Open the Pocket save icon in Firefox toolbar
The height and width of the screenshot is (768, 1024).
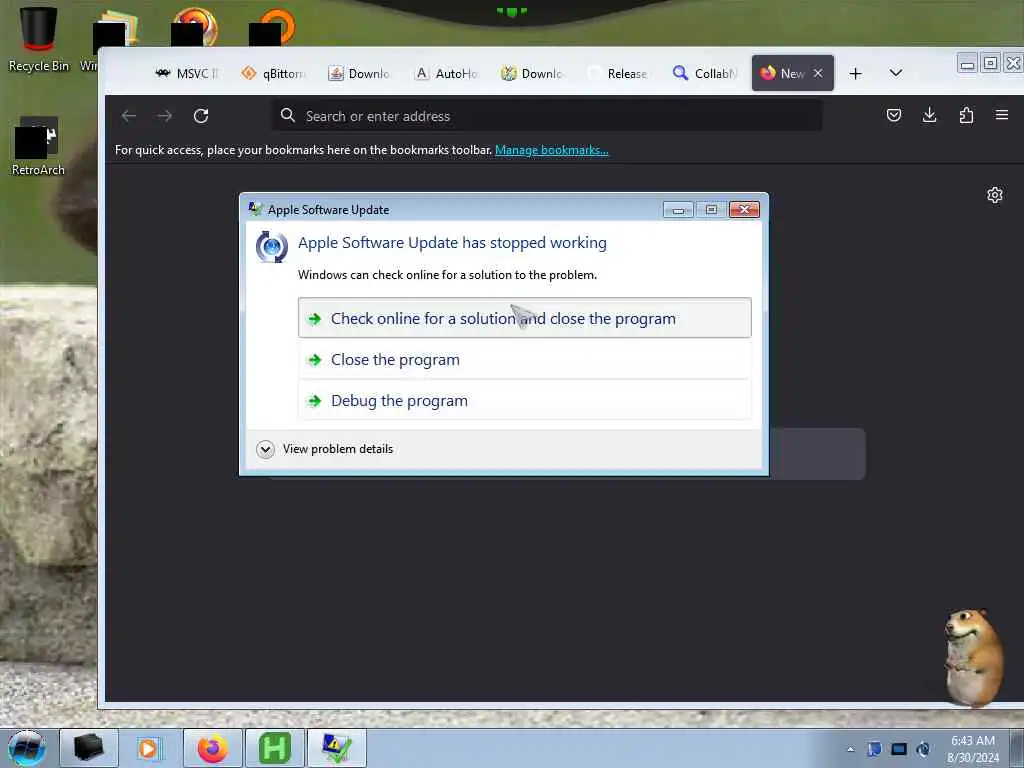(x=894, y=116)
